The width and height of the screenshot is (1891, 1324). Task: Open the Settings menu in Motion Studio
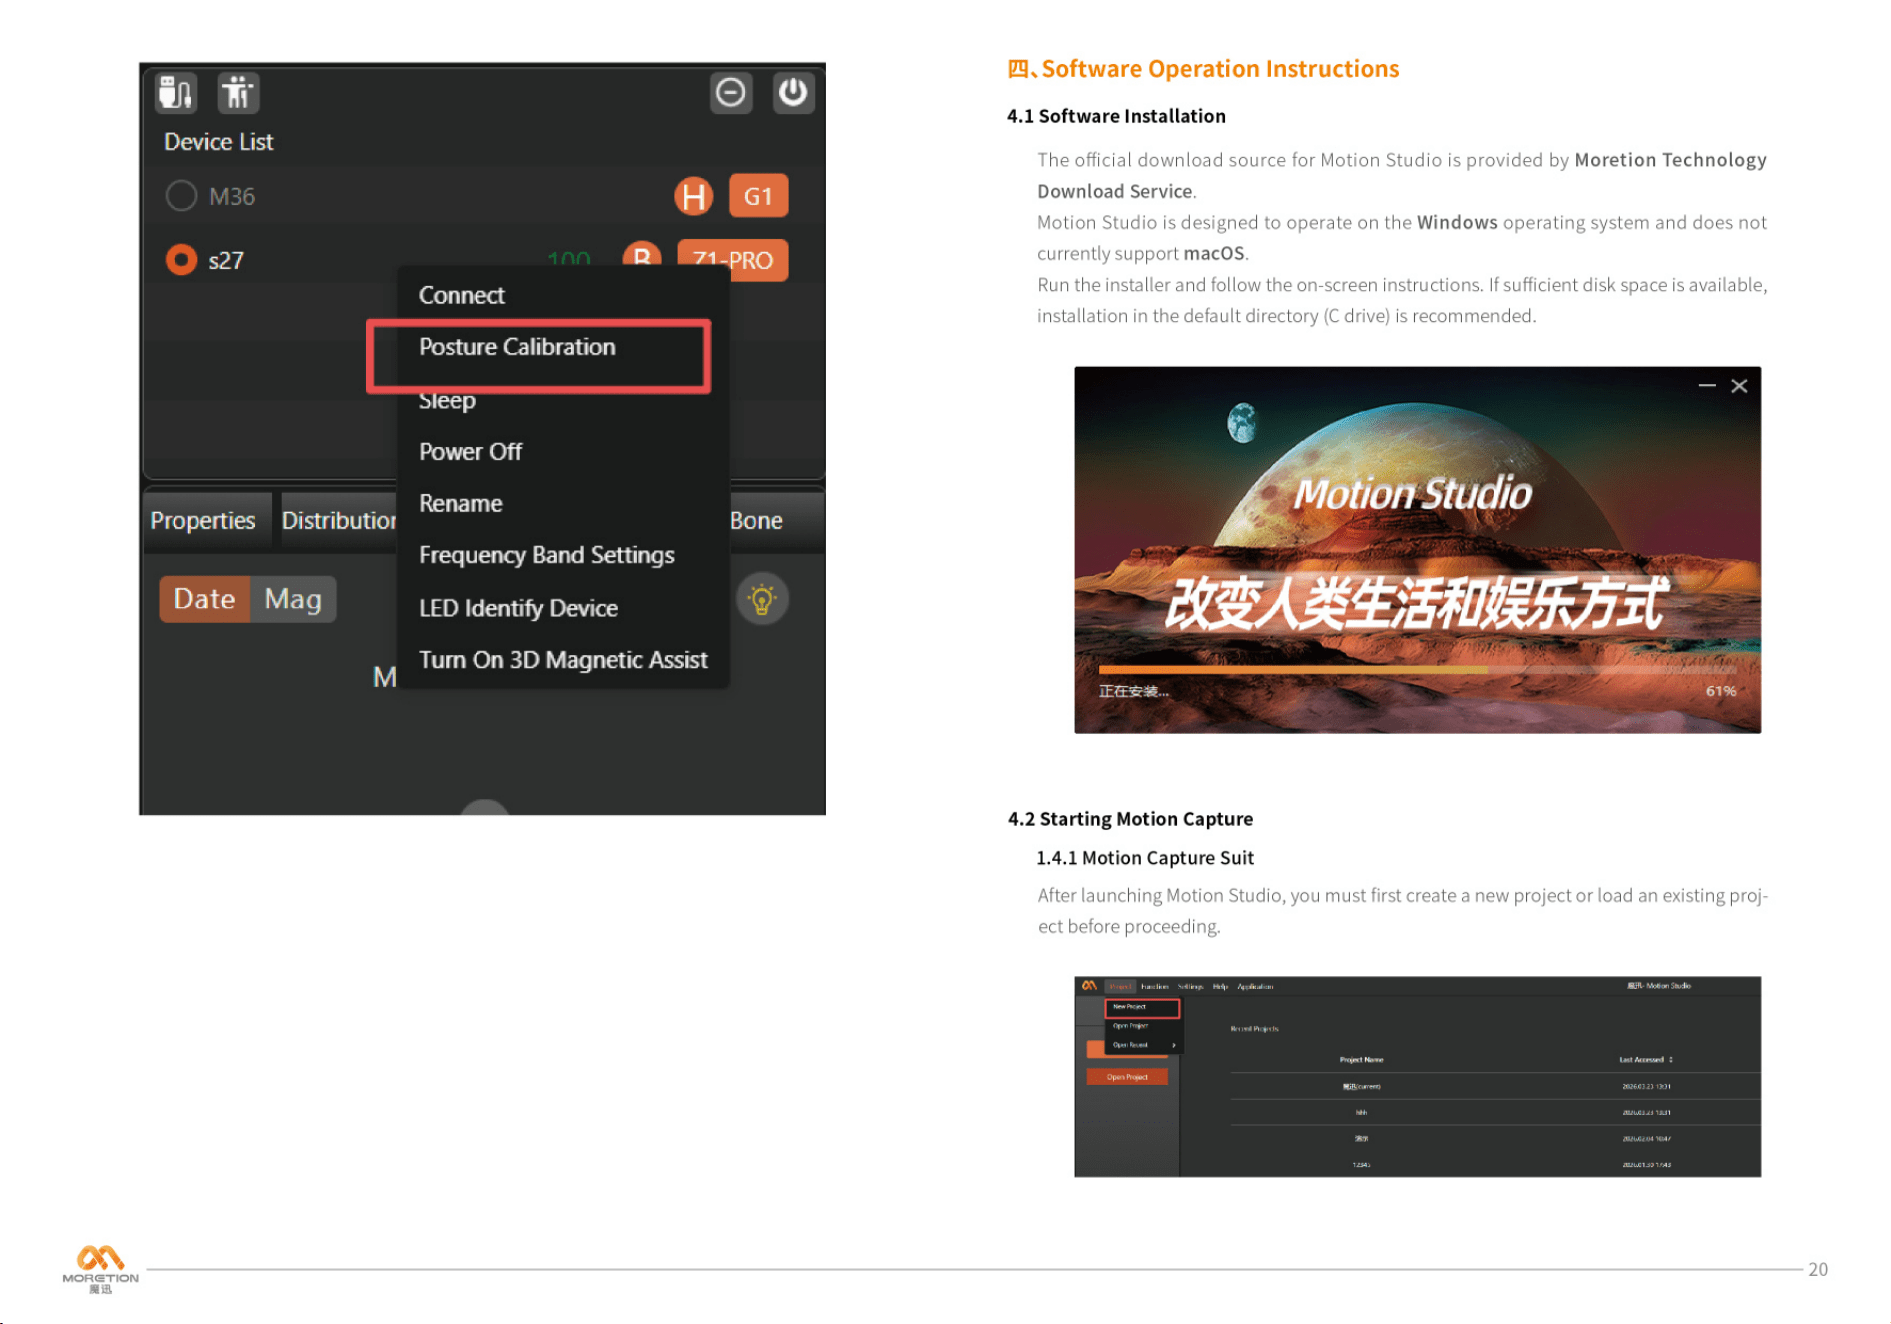pyautogui.click(x=1190, y=987)
